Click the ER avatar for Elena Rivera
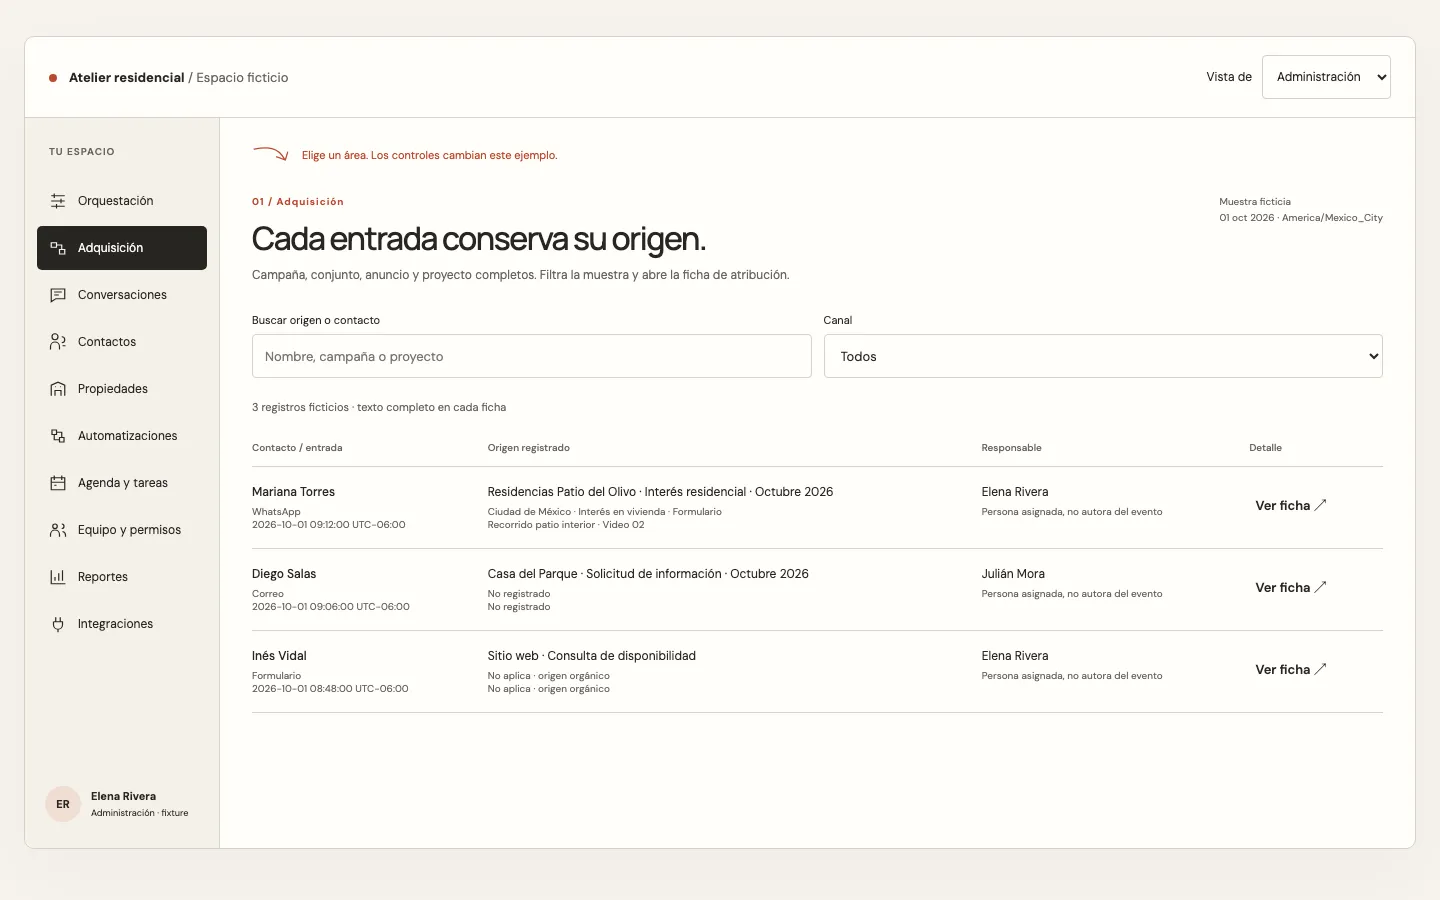Image resolution: width=1440 pixels, height=900 pixels. click(63, 804)
